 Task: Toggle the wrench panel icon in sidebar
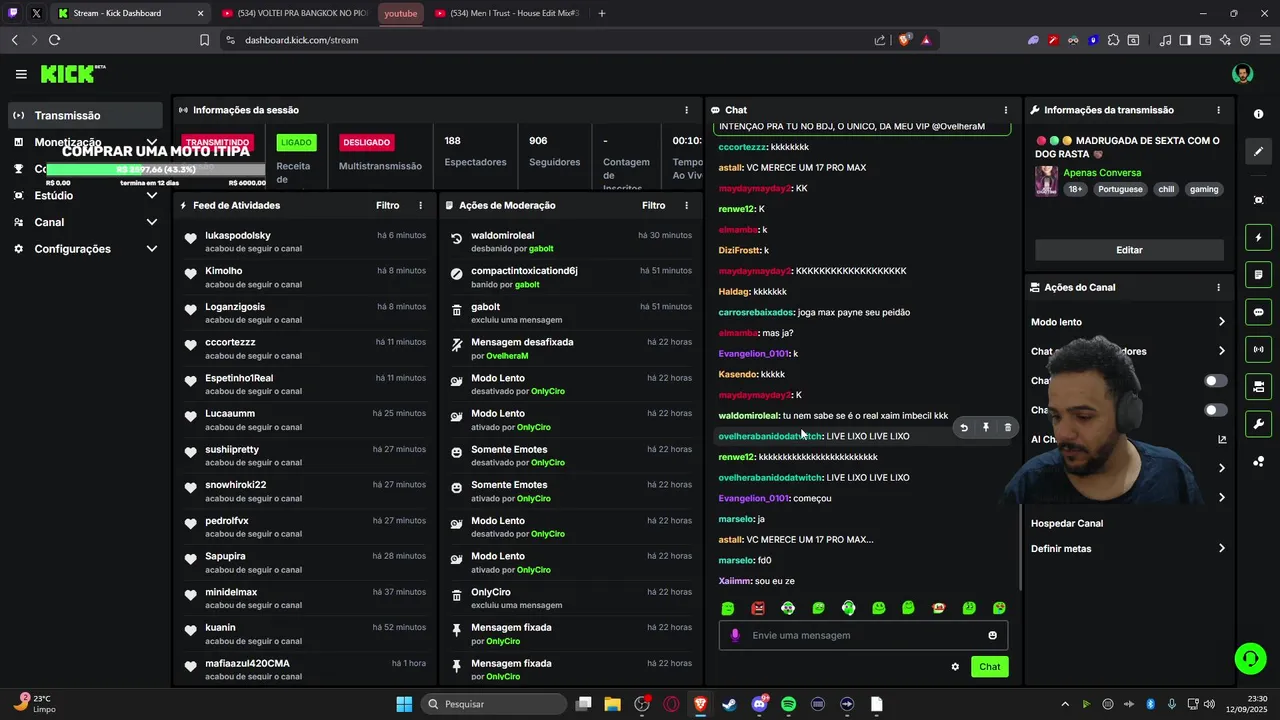(1258, 424)
